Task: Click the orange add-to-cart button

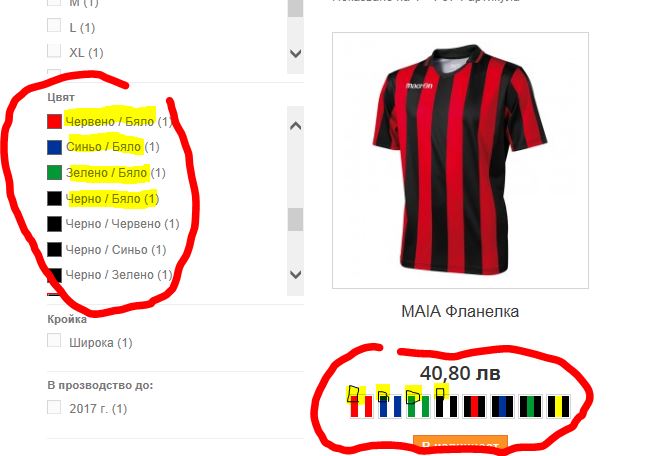Action: [x=461, y=445]
